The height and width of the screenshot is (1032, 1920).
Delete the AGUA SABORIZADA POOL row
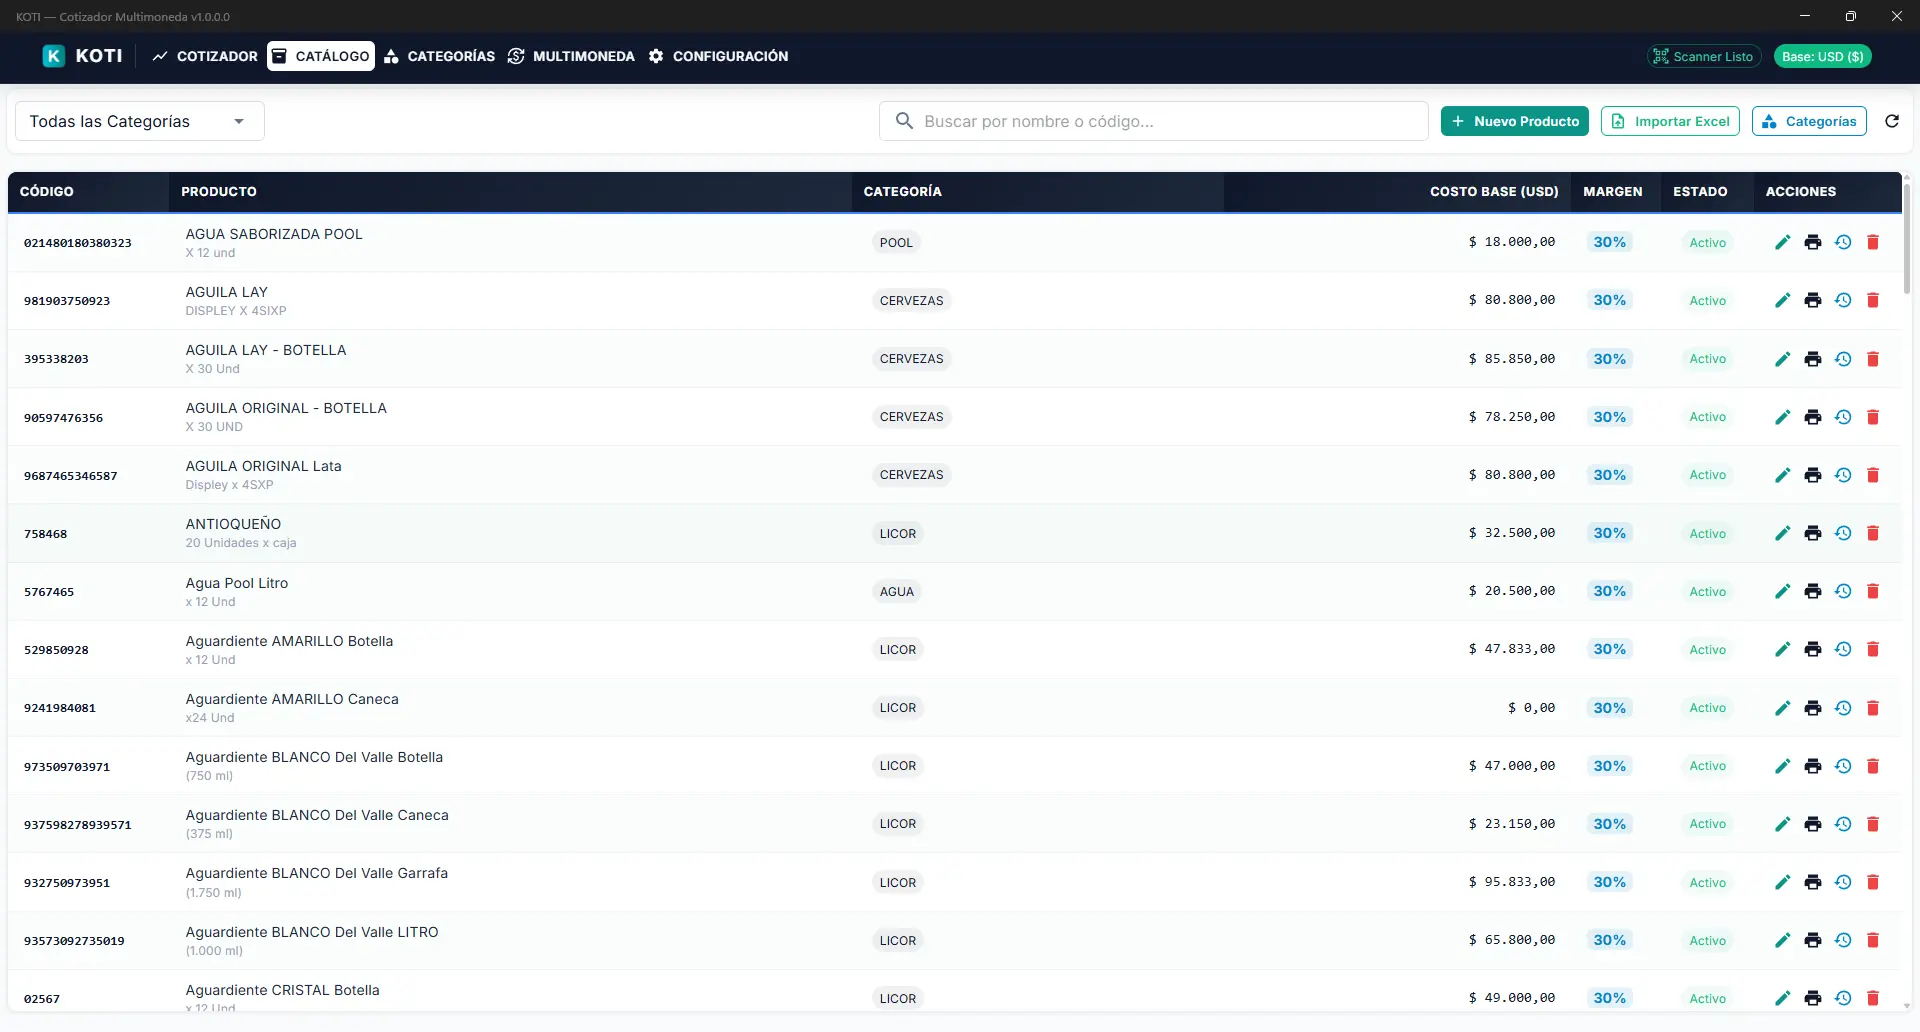(1873, 242)
